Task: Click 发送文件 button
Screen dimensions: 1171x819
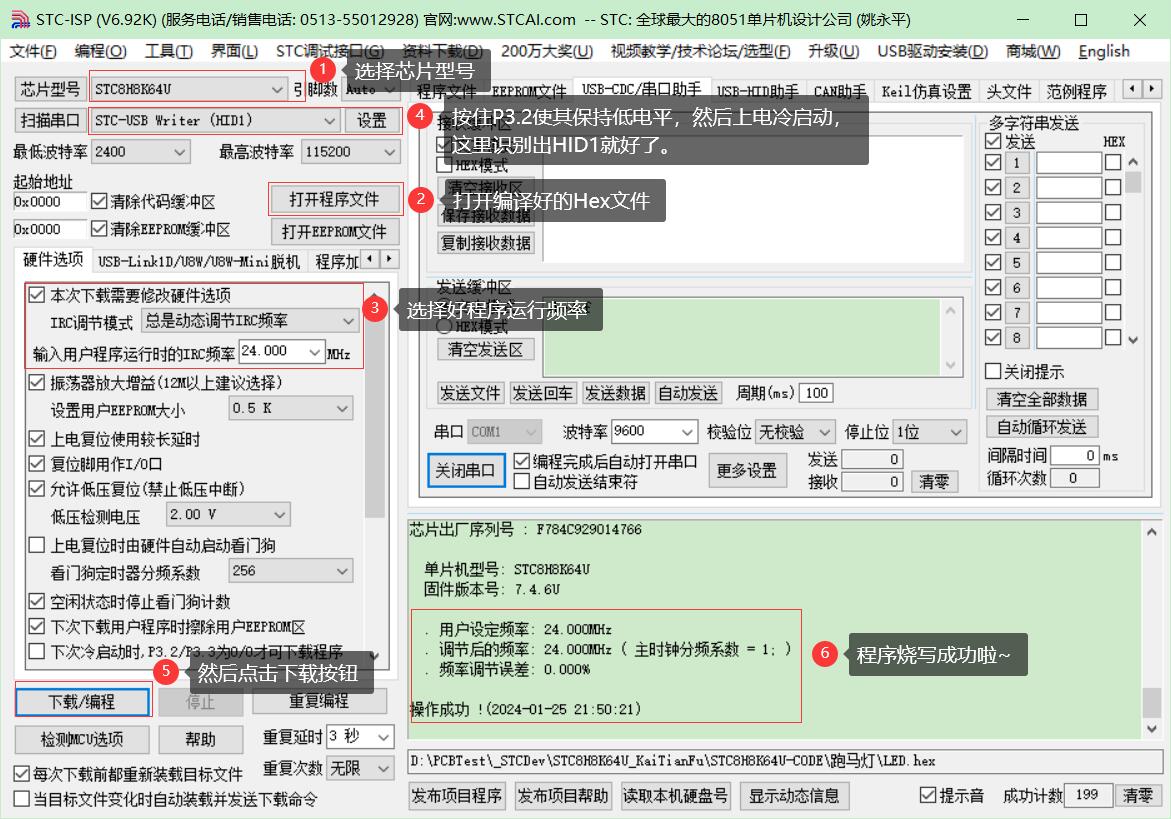Action: (470, 393)
